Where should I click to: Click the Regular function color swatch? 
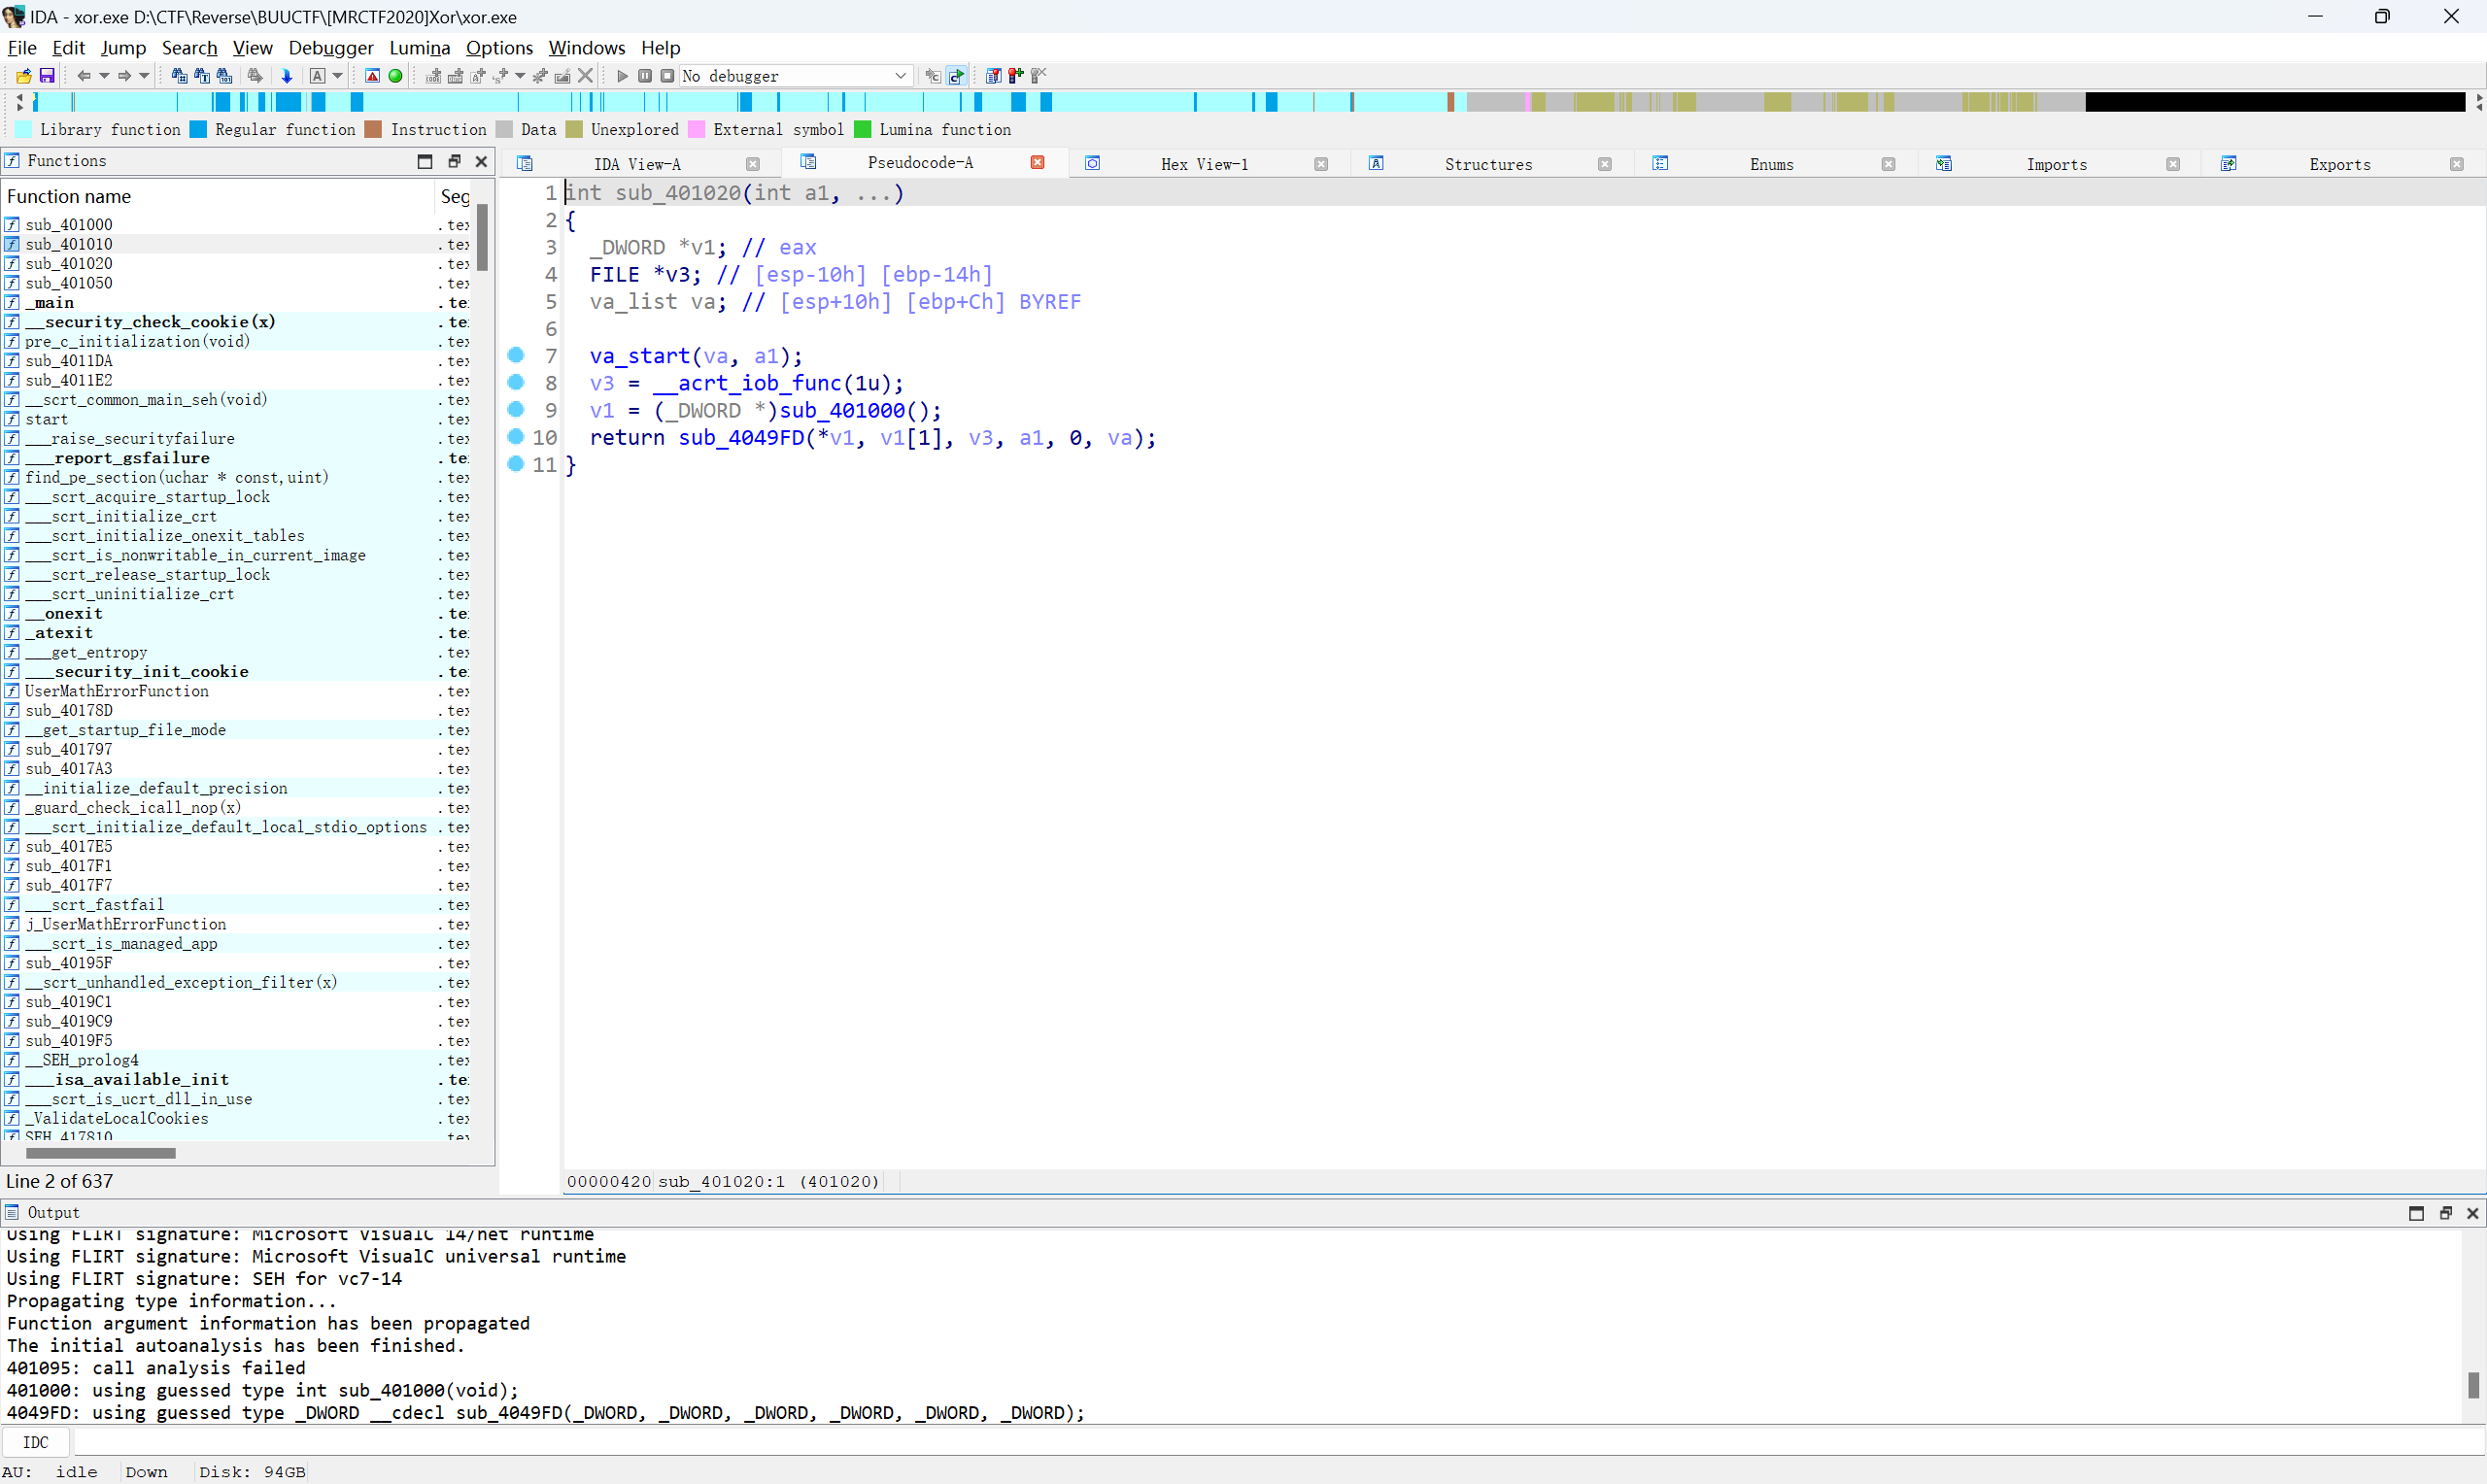click(198, 129)
